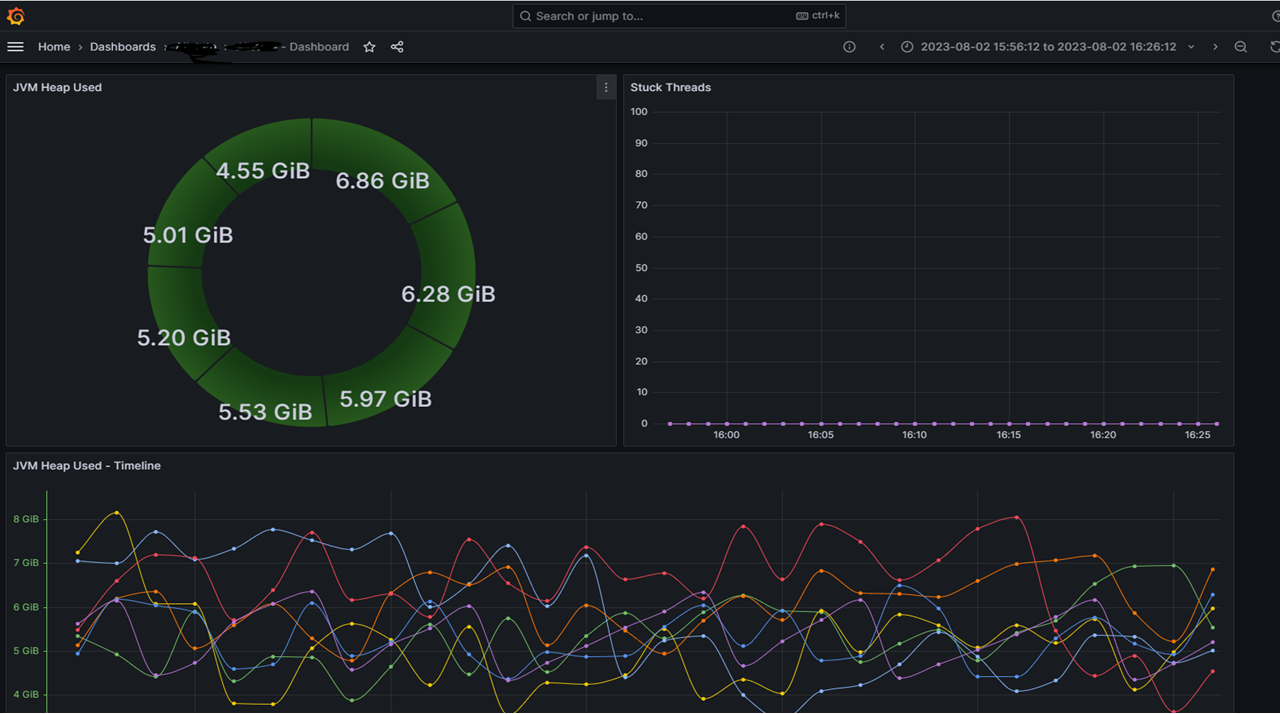
Task: Click the Stuck Threads panel title
Action: click(x=670, y=87)
